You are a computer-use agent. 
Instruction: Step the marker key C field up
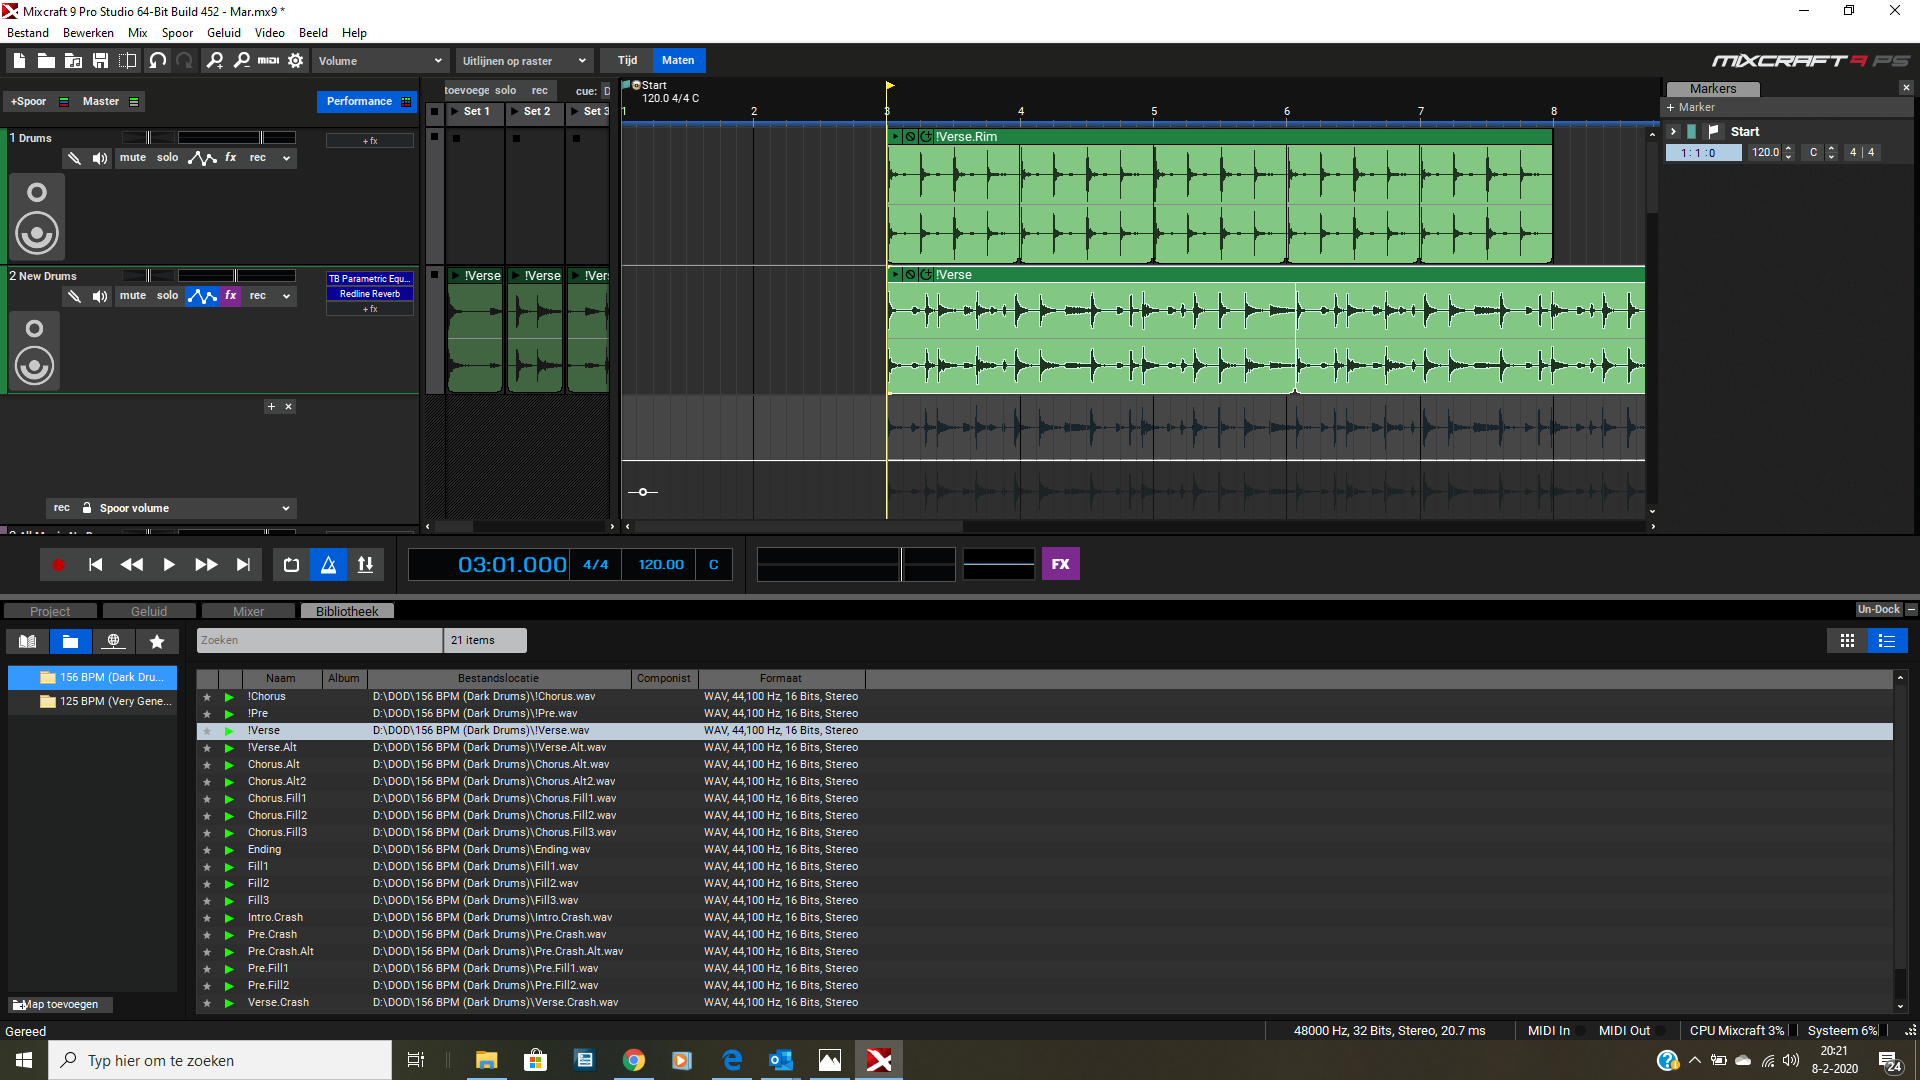tap(1831, 149)
